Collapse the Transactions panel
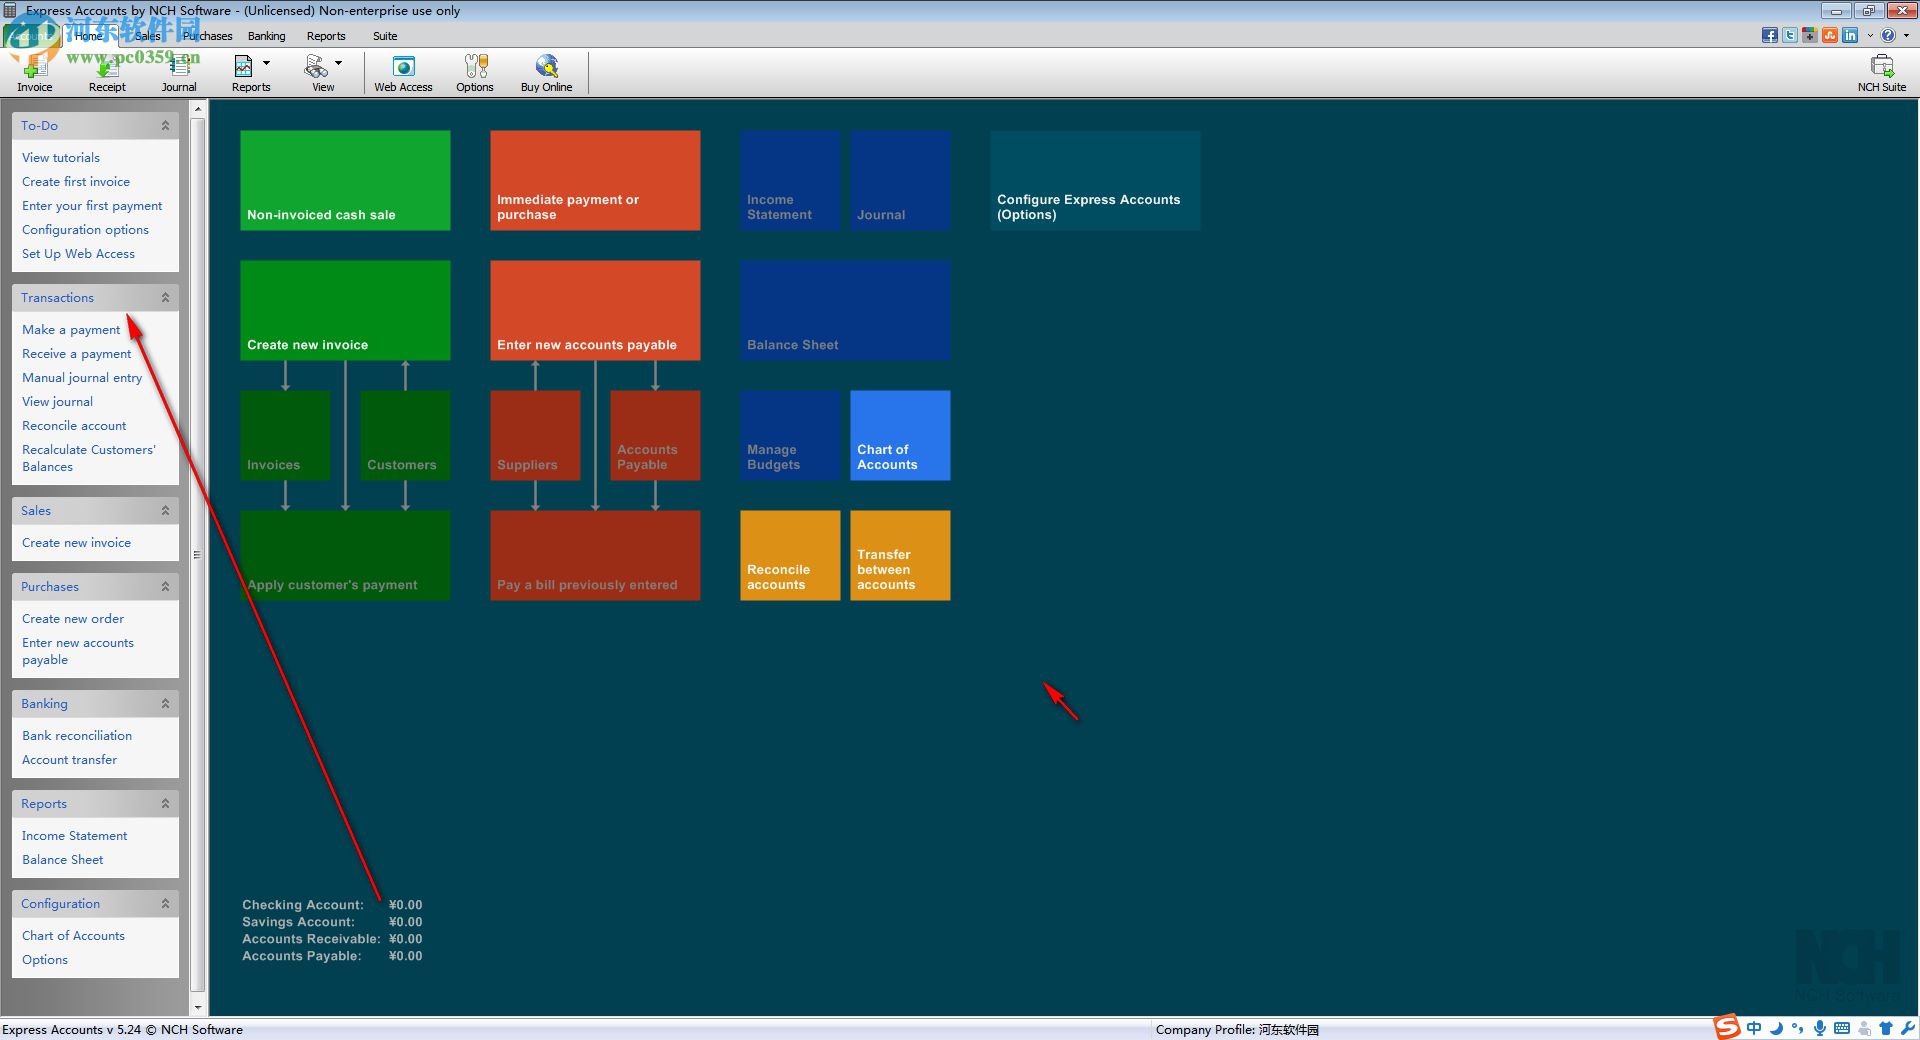The image size is (1920, 1040). tap(165, 298)
